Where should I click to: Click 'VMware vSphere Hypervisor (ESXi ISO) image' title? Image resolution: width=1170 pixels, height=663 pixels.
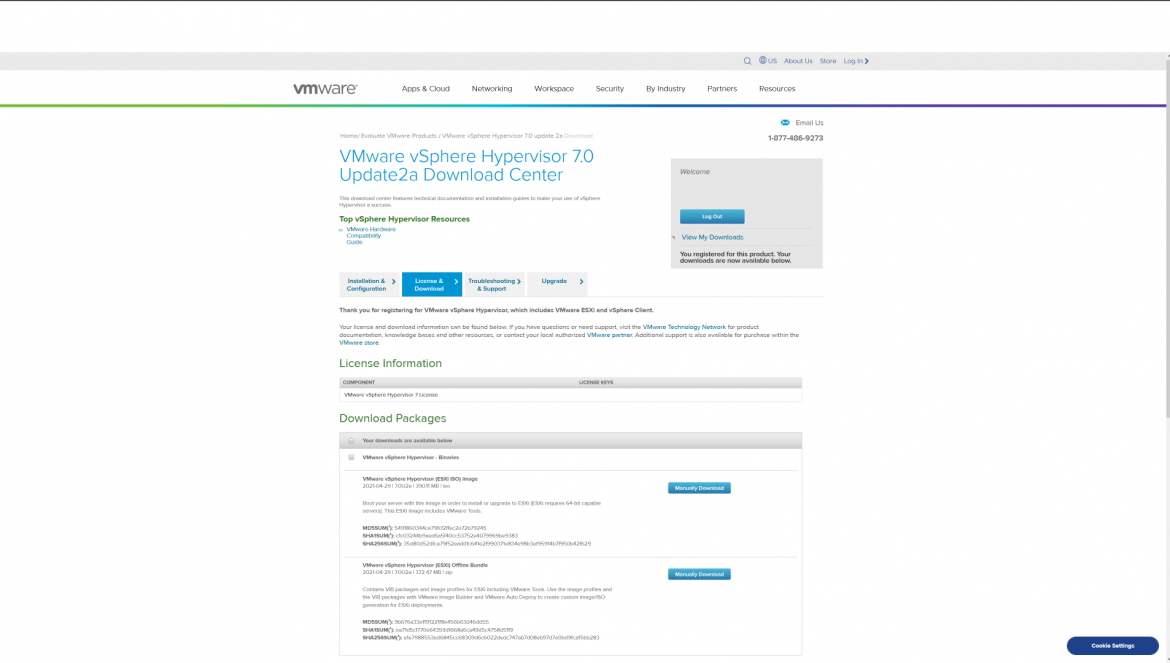[420, 479]
